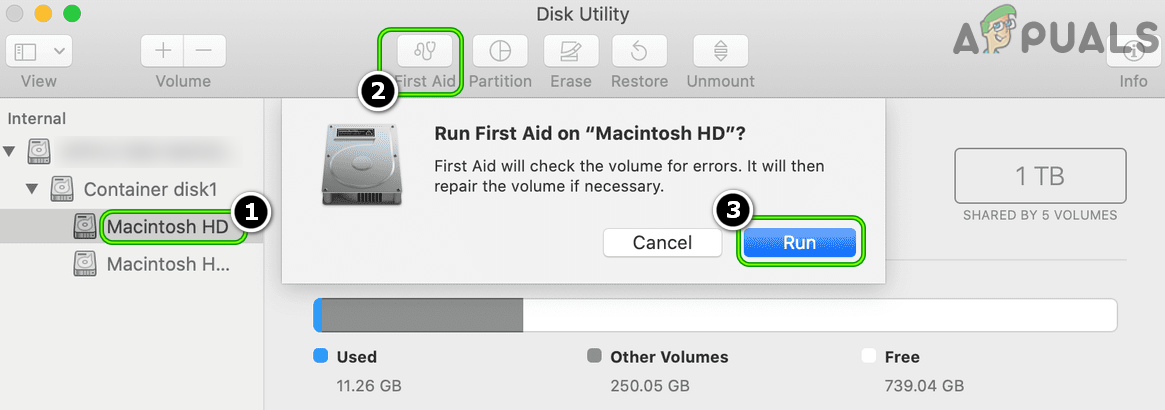
Task: Select the second Macintosh H... volume
Action: coord(168,265)
